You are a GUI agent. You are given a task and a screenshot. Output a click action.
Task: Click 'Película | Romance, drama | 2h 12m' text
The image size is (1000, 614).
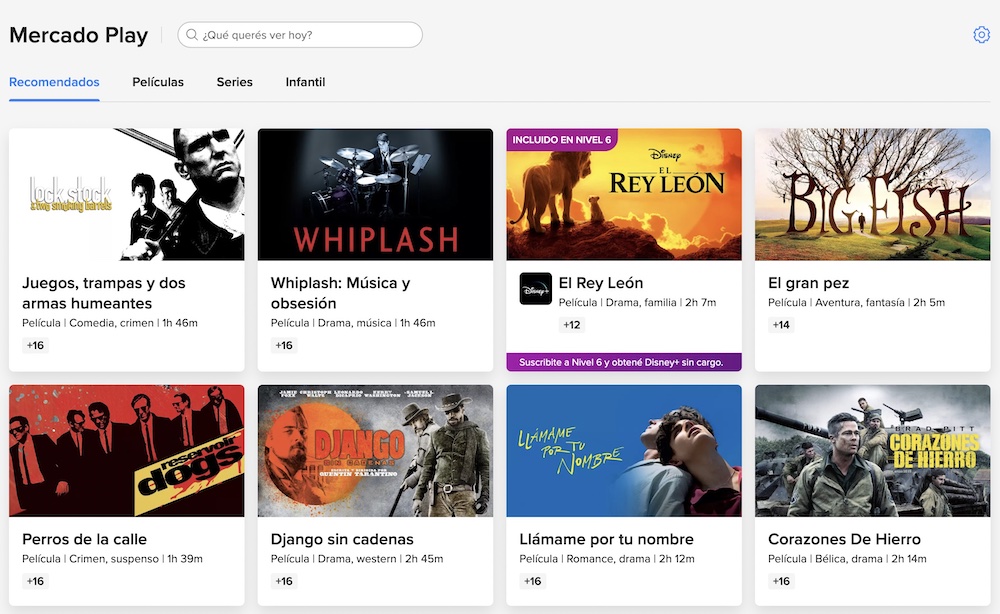click(607, 559)
